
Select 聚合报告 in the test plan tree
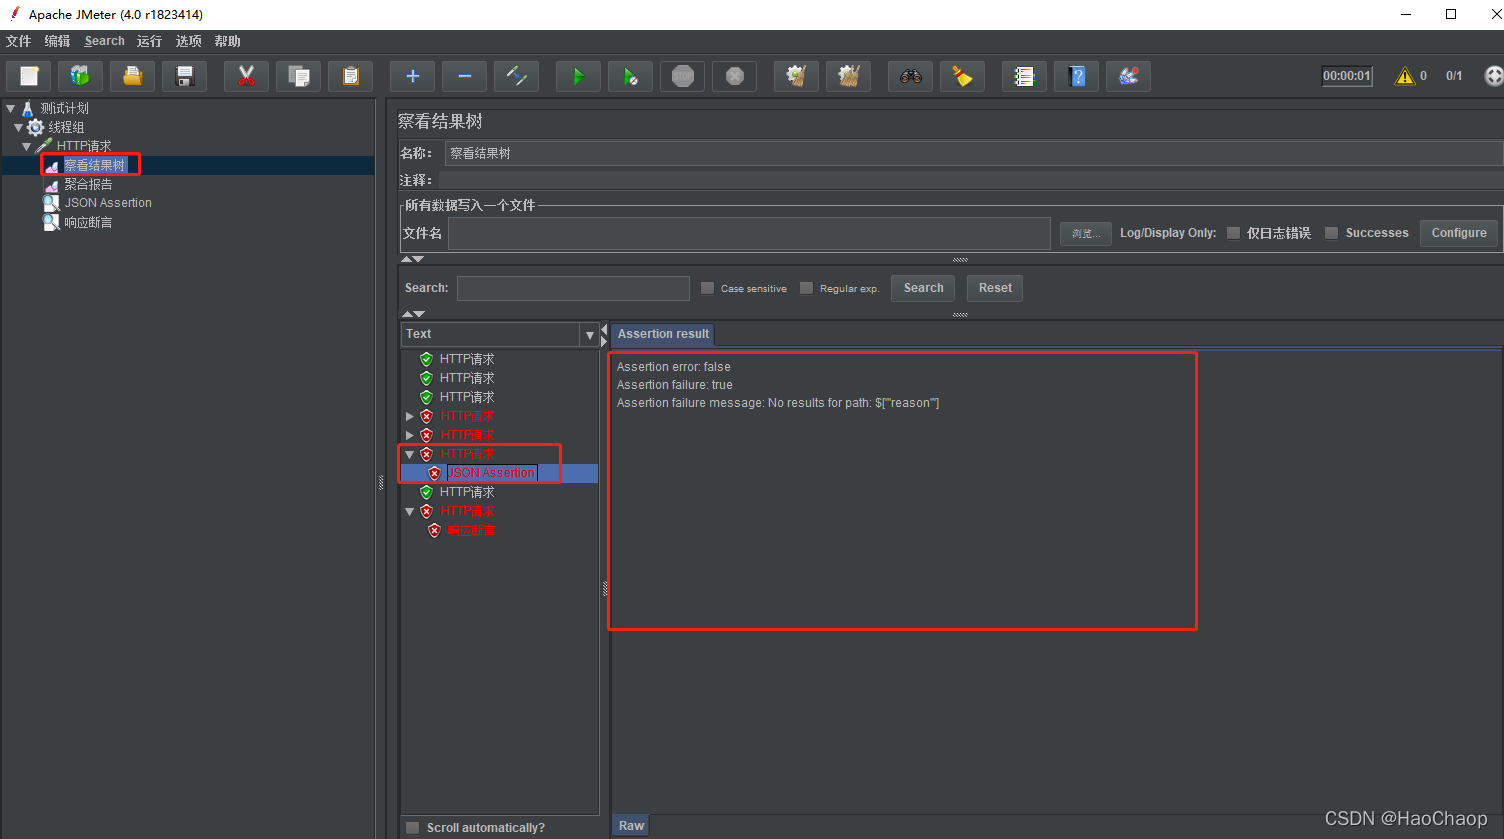coord(88,184)
